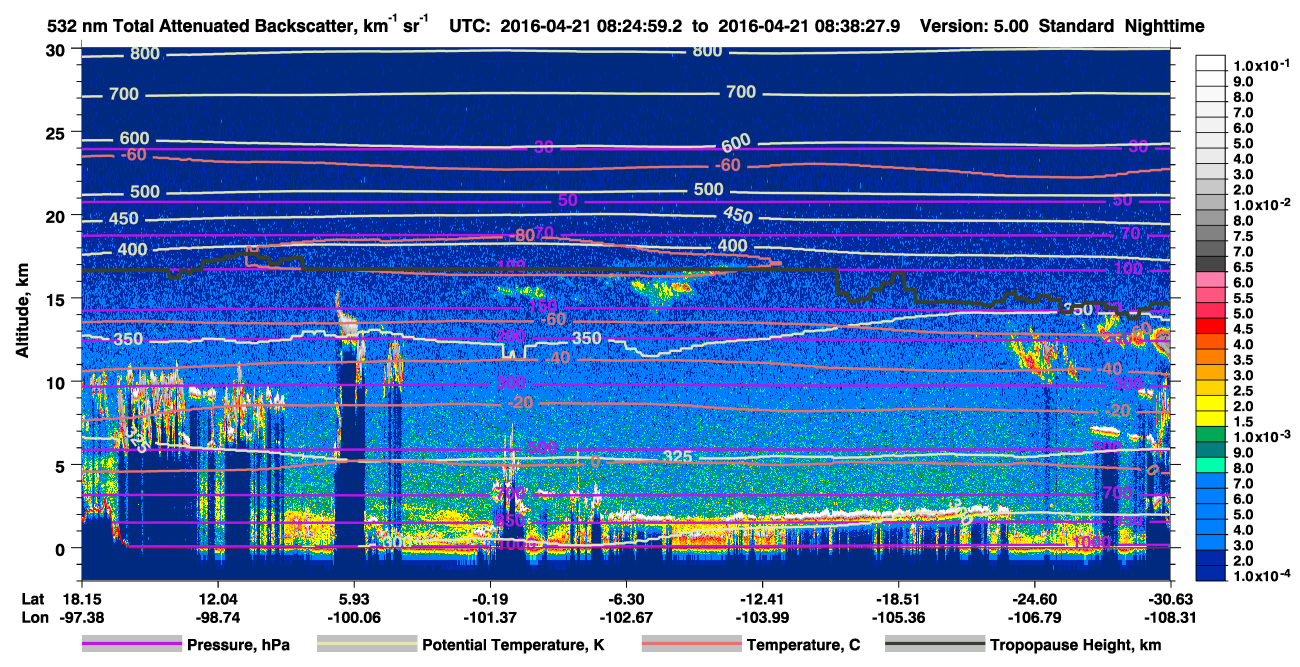Click the latitude value -24.60

pos(1035,598)
